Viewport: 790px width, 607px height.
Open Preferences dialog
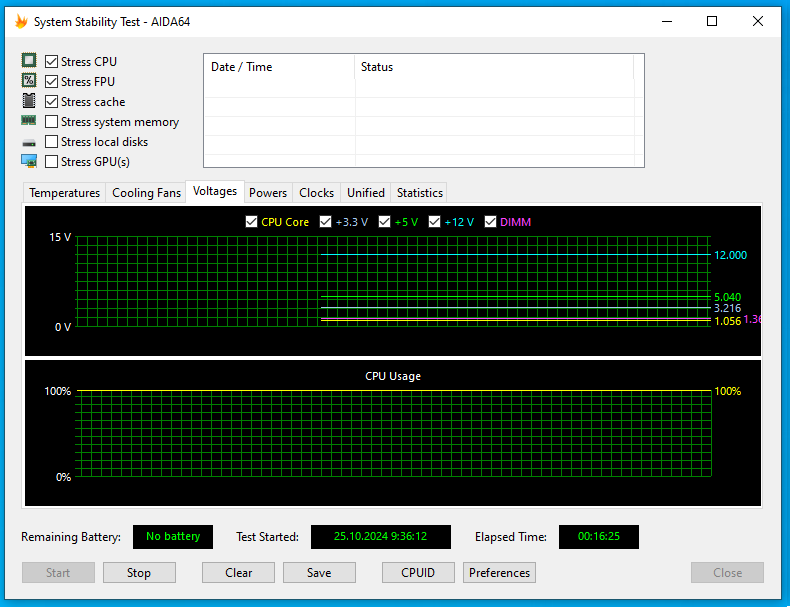tap(499, 573)
